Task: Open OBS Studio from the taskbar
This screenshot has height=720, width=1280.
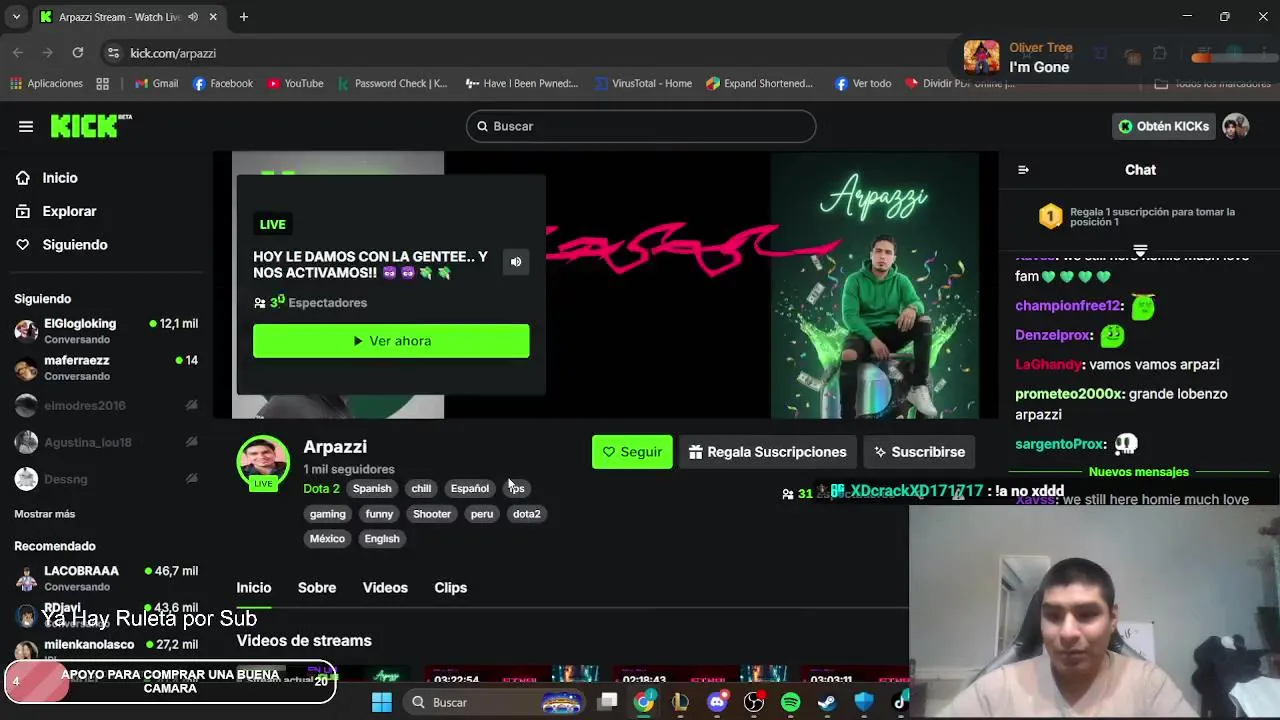Action: click(754, 703)
